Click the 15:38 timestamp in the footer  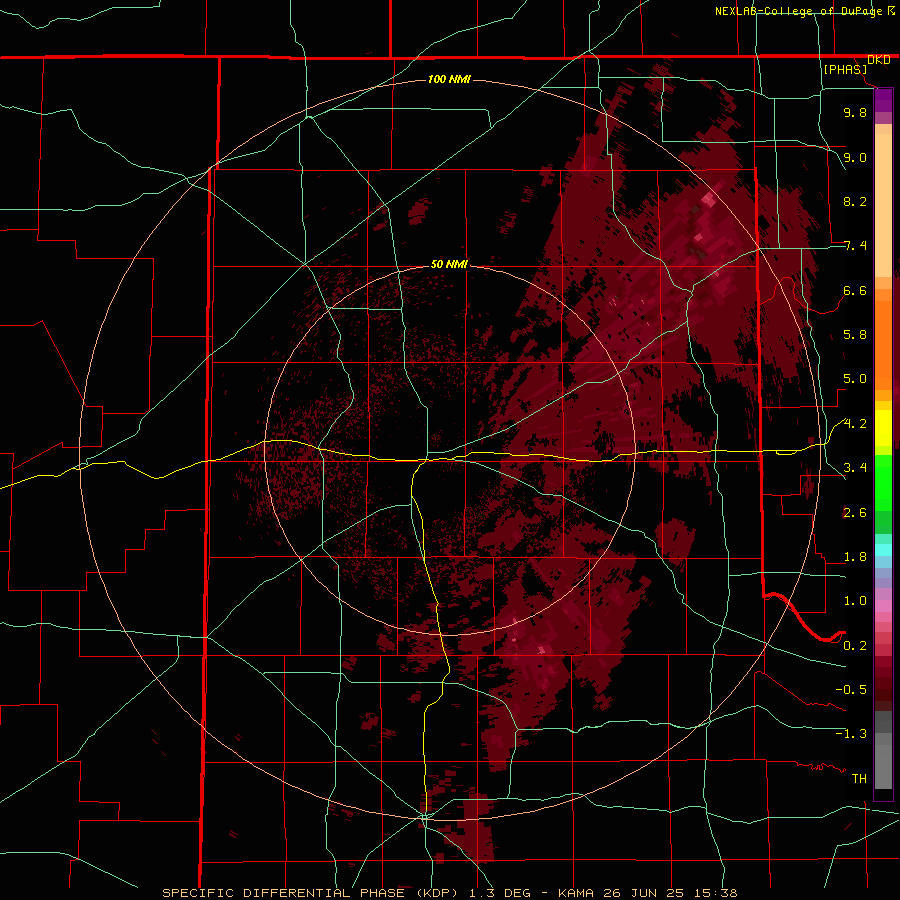click(716, 893)
